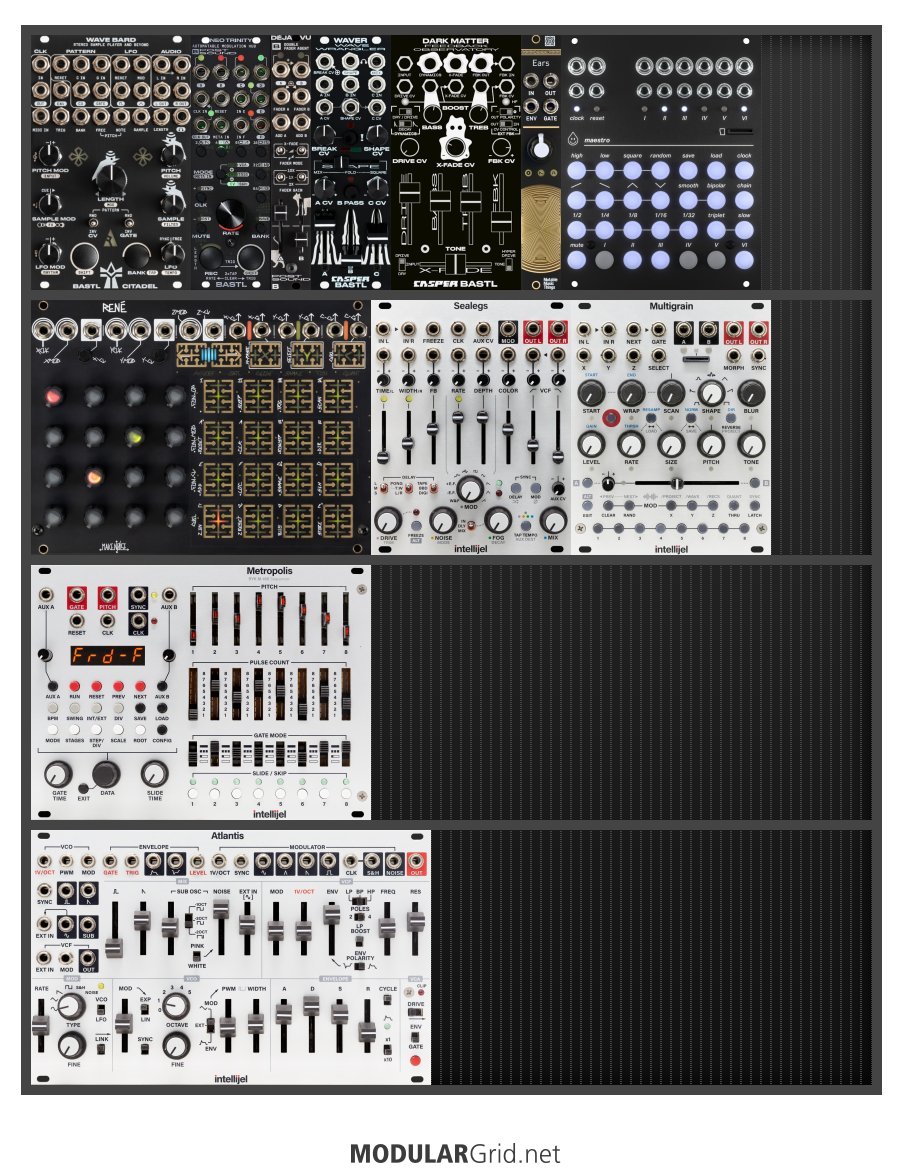Click the Multigrain morph crossfade slider

tap(677, 484)
